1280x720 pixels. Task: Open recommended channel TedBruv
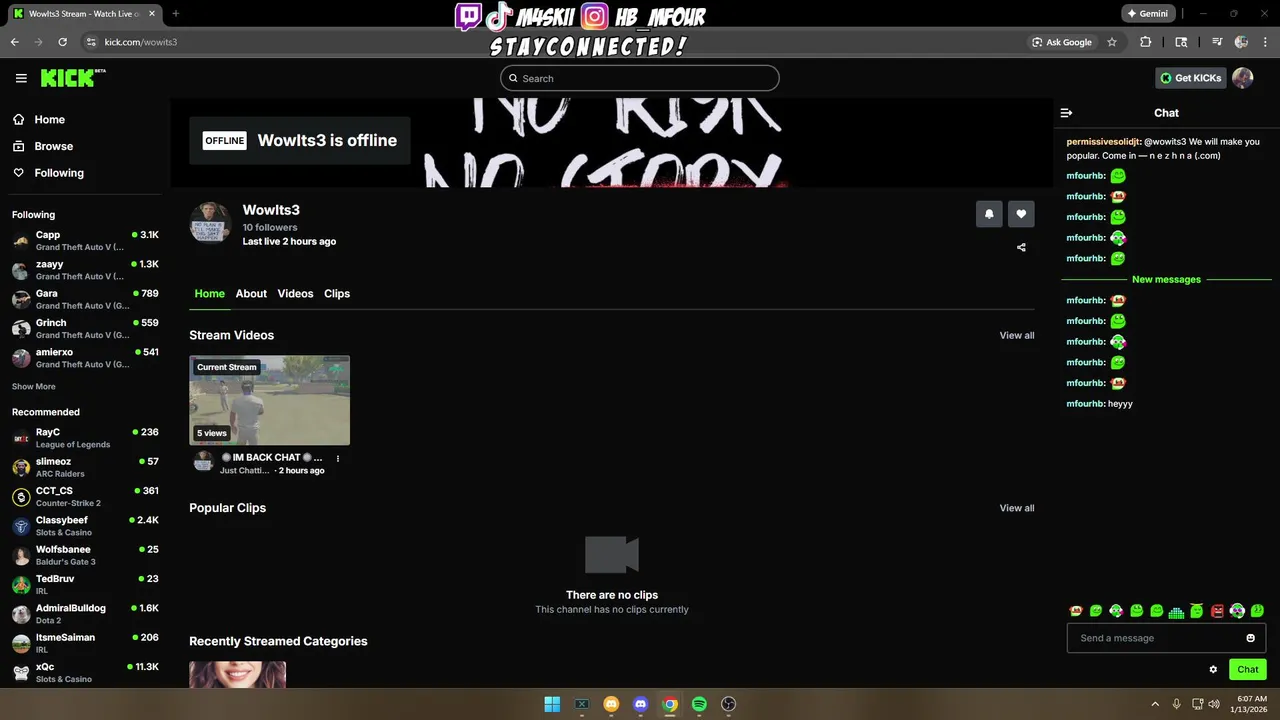tap(85, 584)
